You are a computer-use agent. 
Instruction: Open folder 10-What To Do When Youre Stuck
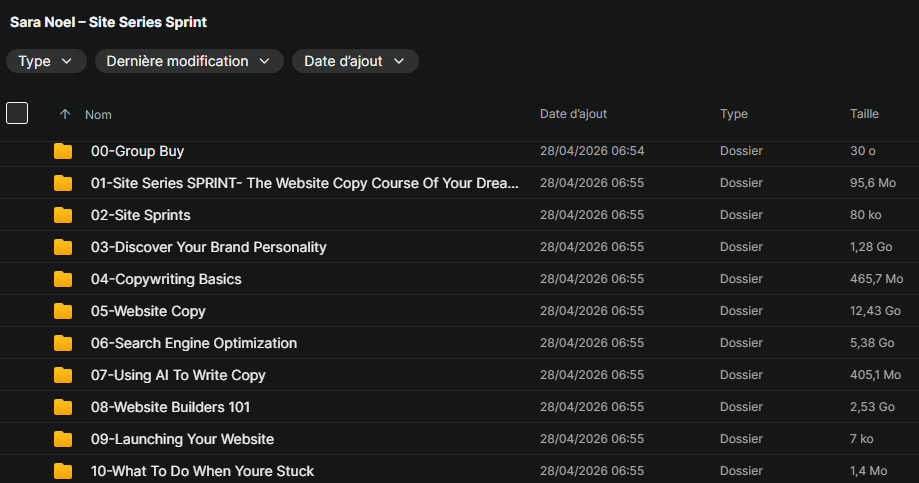(202, 471)
